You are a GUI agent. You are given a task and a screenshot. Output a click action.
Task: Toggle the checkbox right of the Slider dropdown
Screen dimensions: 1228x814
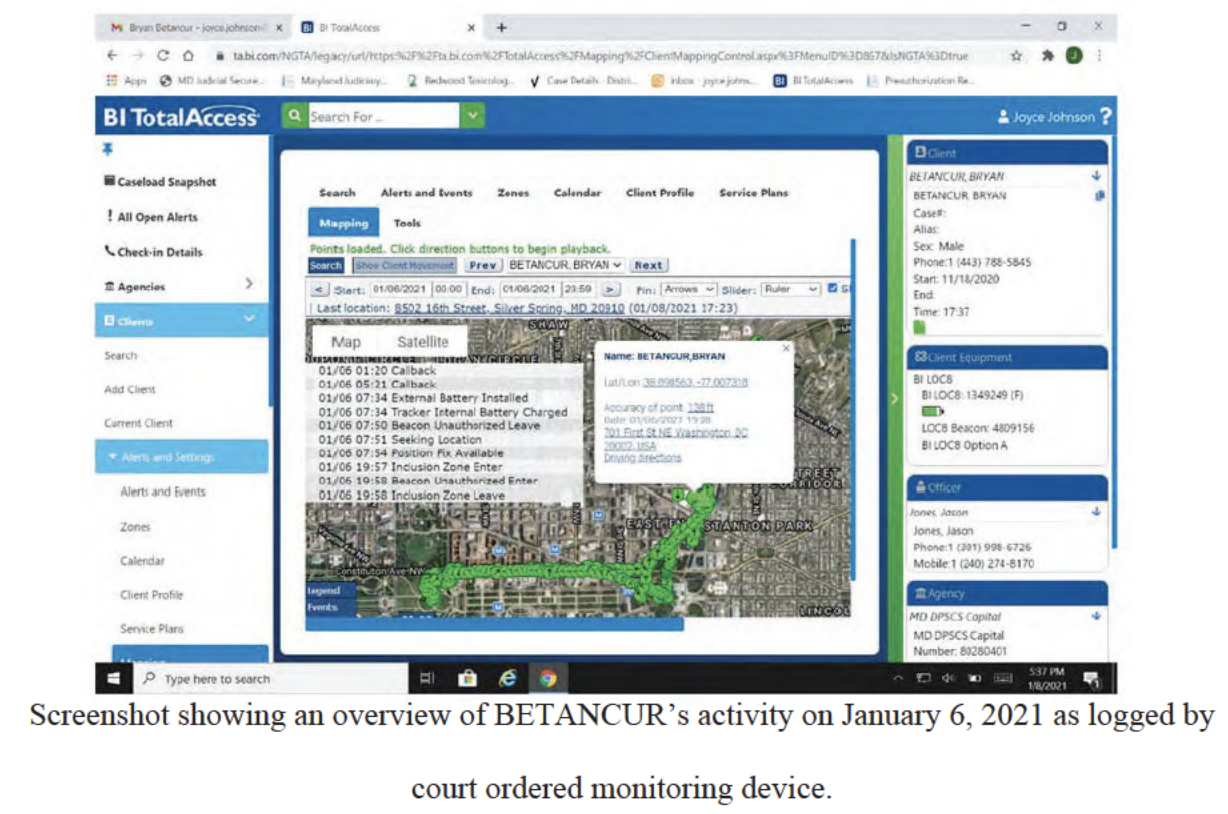[x=832, y=289]
